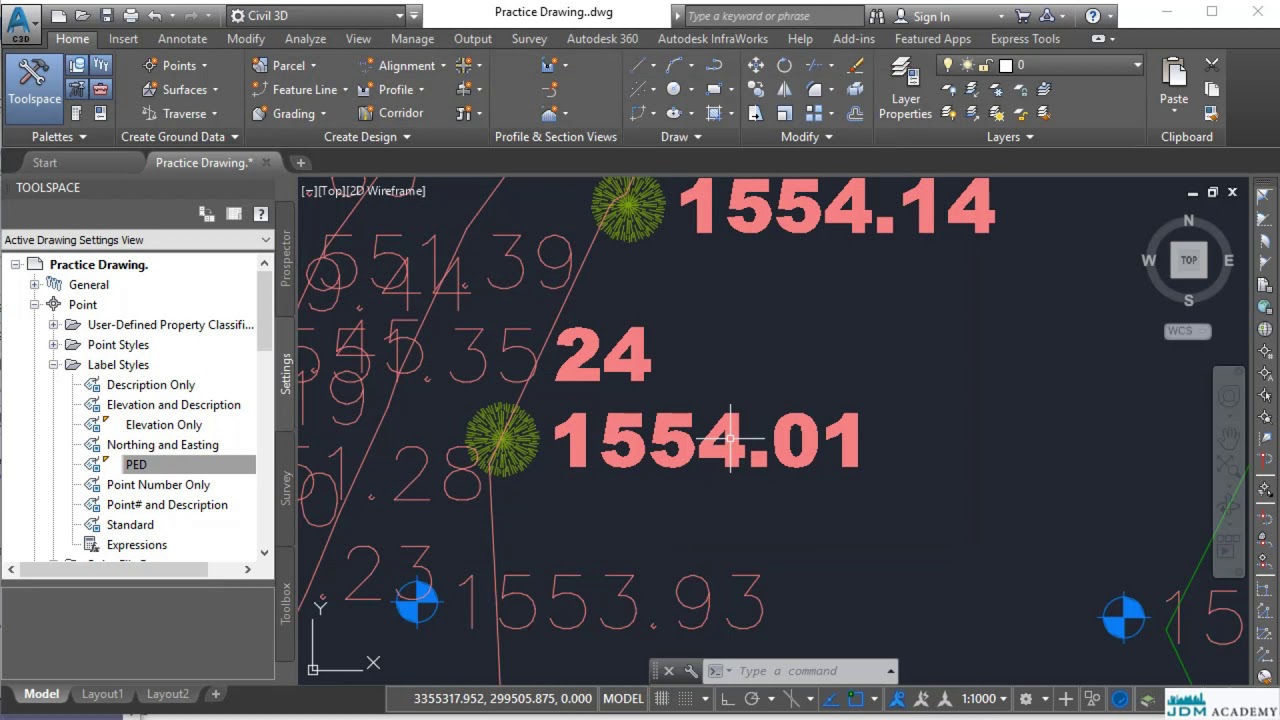1280x720 pixels.
Task: Click the Open file folder icon
Action: [x=83, y=16]
